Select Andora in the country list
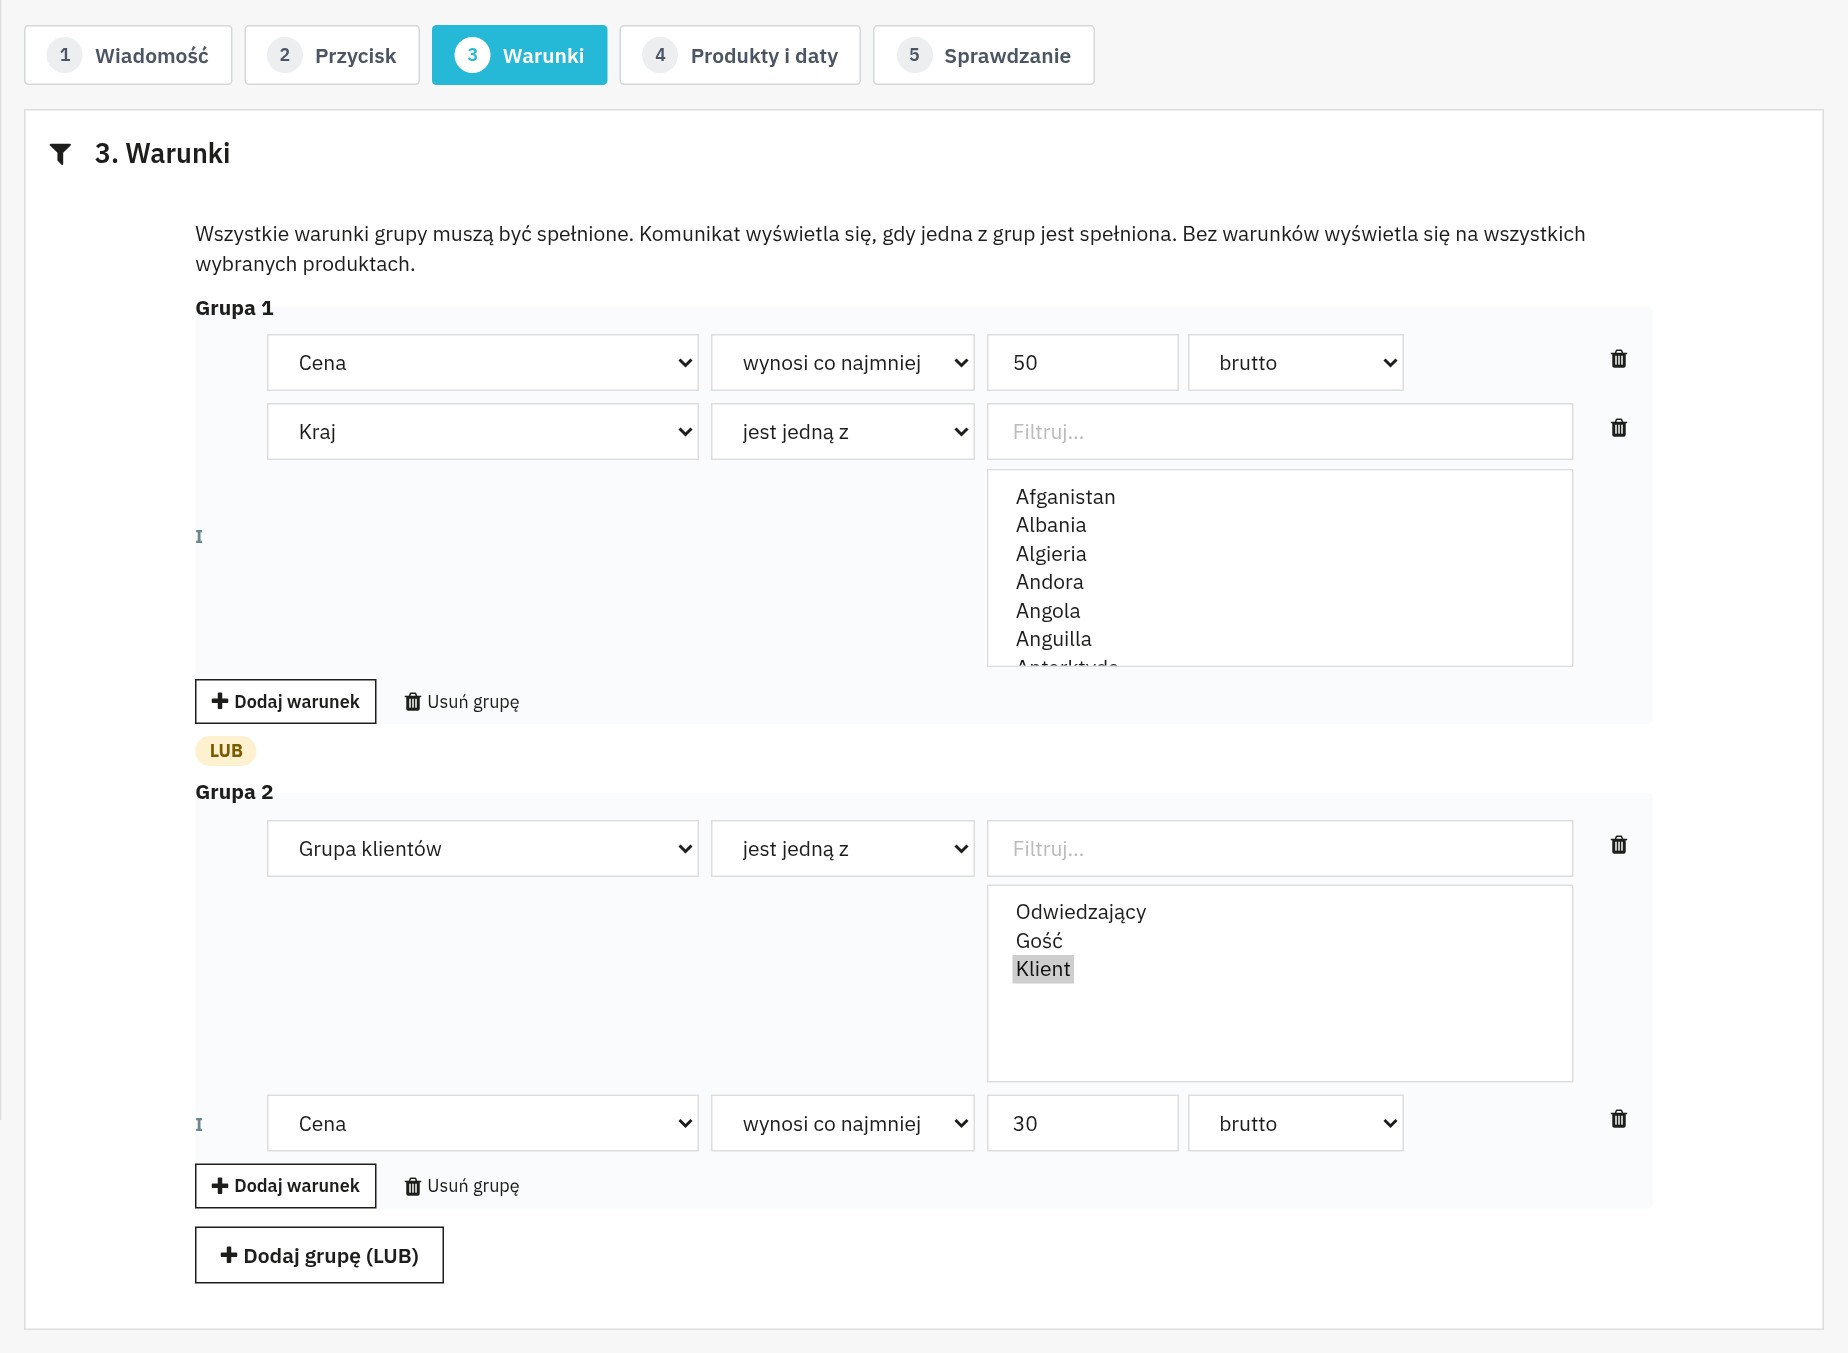This screenshot has width=1848, height=1353. coord(1049,582)
